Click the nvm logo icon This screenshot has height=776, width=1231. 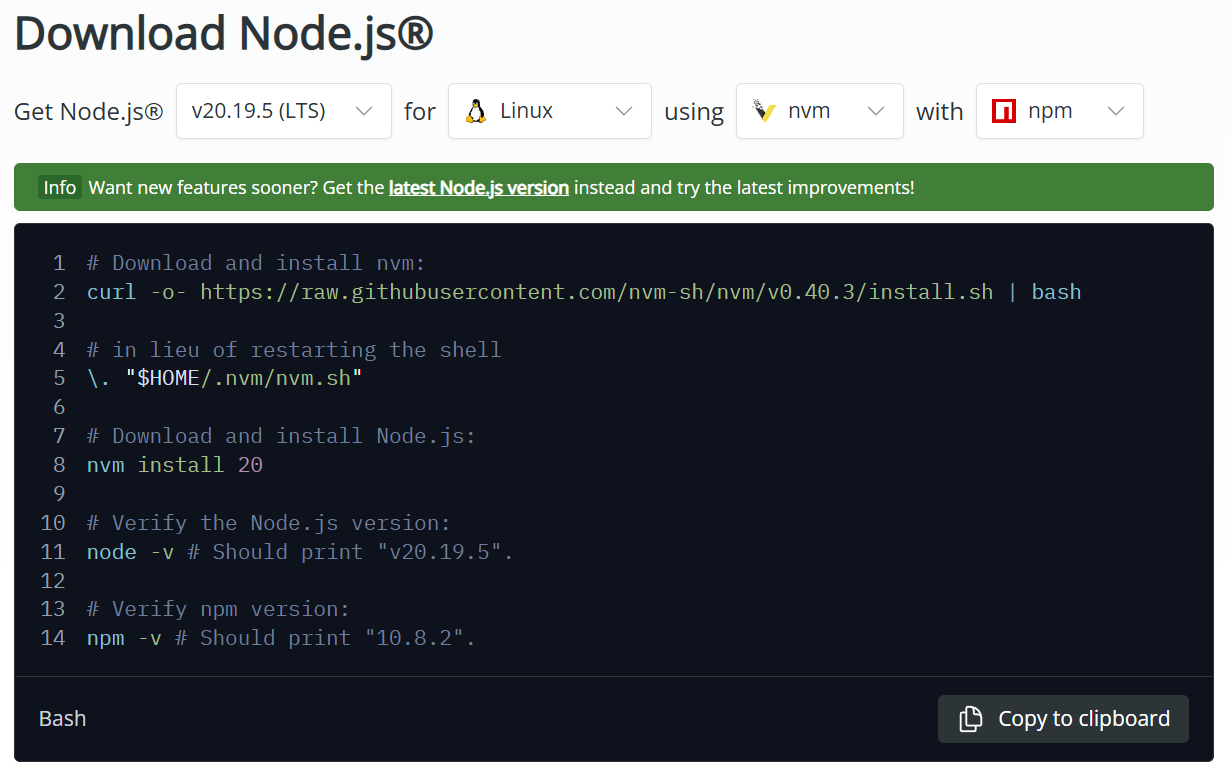coord(765,111)
